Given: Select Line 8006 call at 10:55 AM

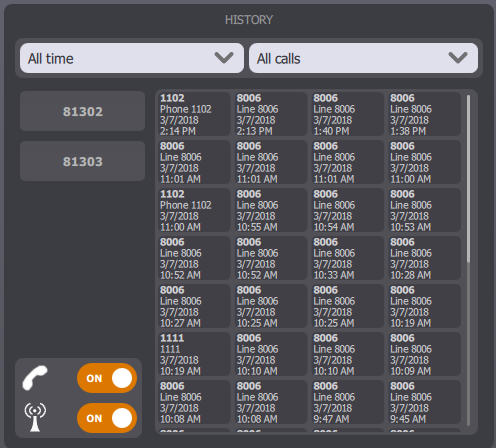Looking at the screenshot, I should [271, 210].
